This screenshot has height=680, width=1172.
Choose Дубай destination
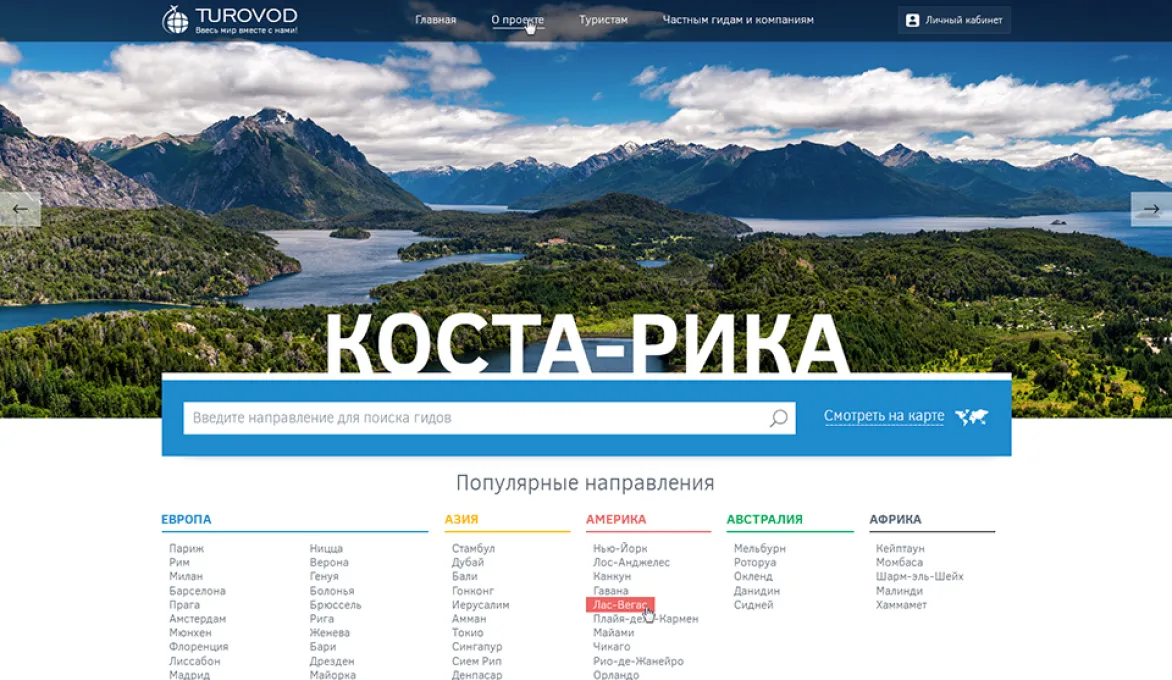(x=468, y=562)
